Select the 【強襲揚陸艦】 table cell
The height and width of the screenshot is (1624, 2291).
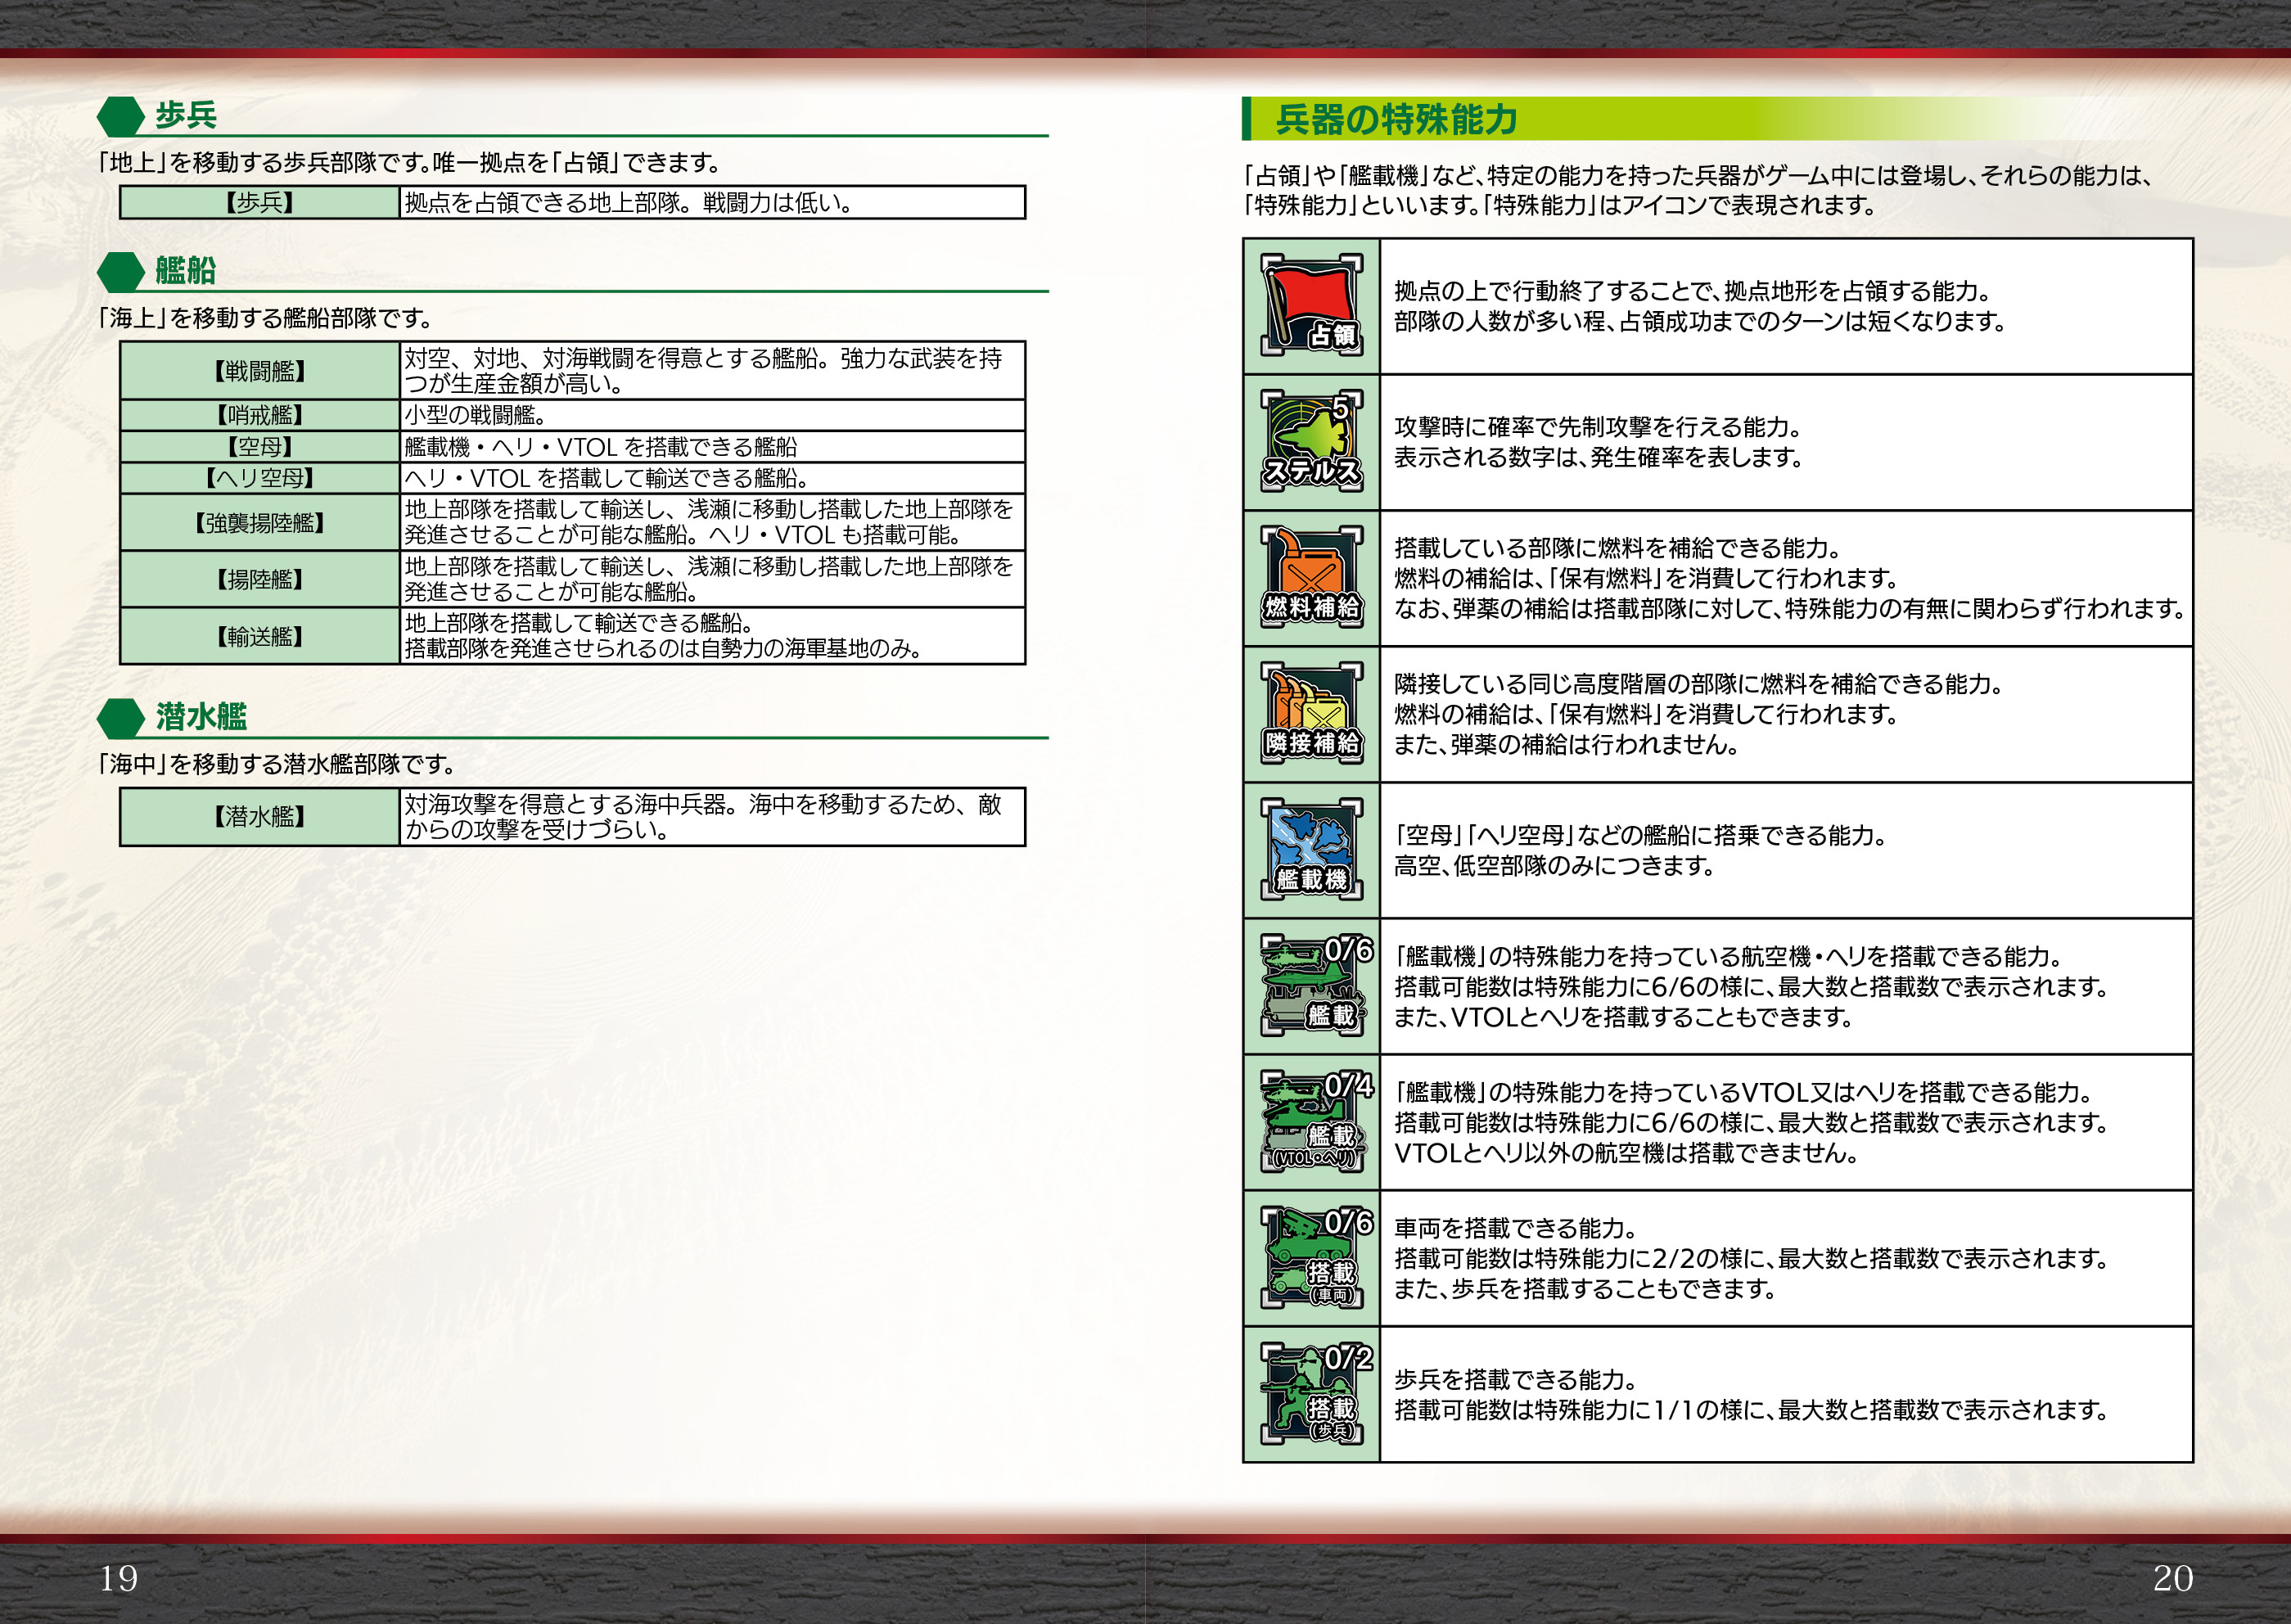coord(260,523)
